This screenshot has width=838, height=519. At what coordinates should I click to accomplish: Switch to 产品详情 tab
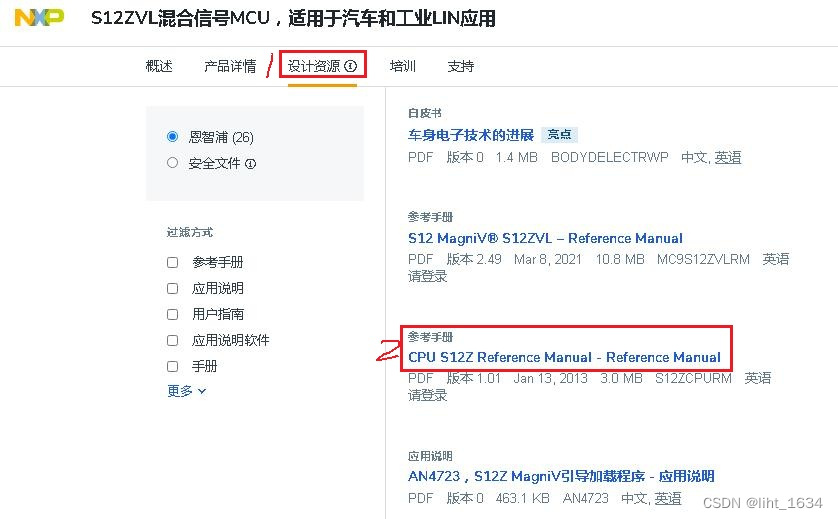point(230,66)
